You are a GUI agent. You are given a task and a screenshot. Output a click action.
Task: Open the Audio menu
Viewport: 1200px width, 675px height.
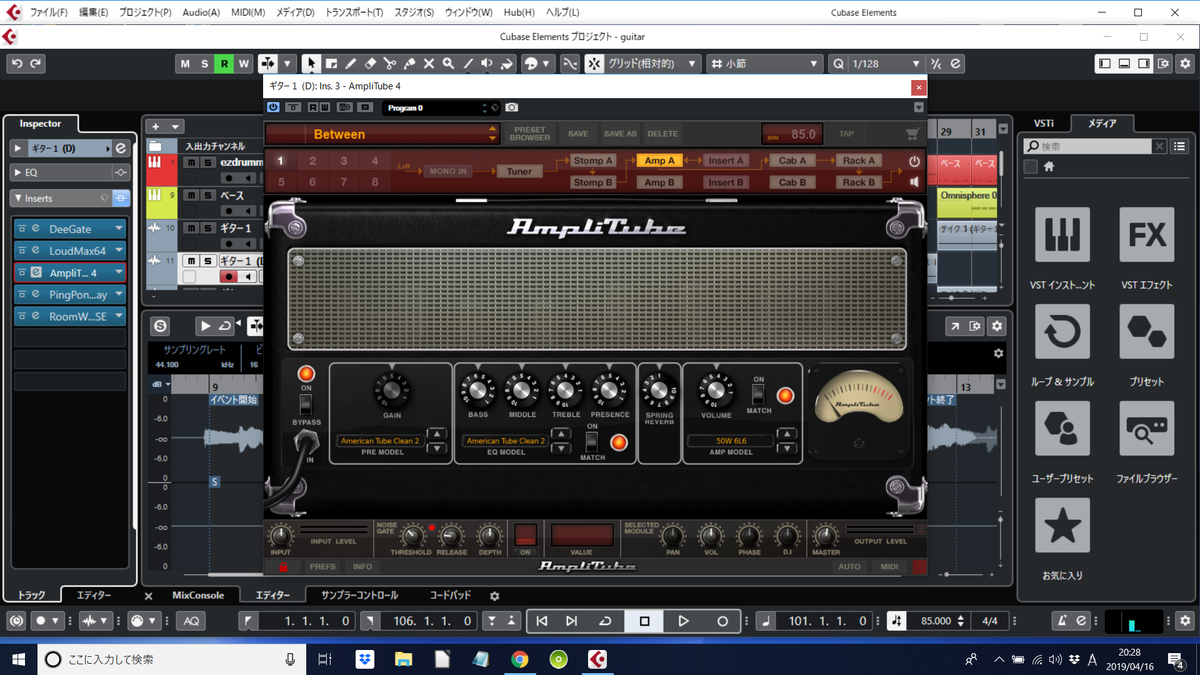(201, 12)
